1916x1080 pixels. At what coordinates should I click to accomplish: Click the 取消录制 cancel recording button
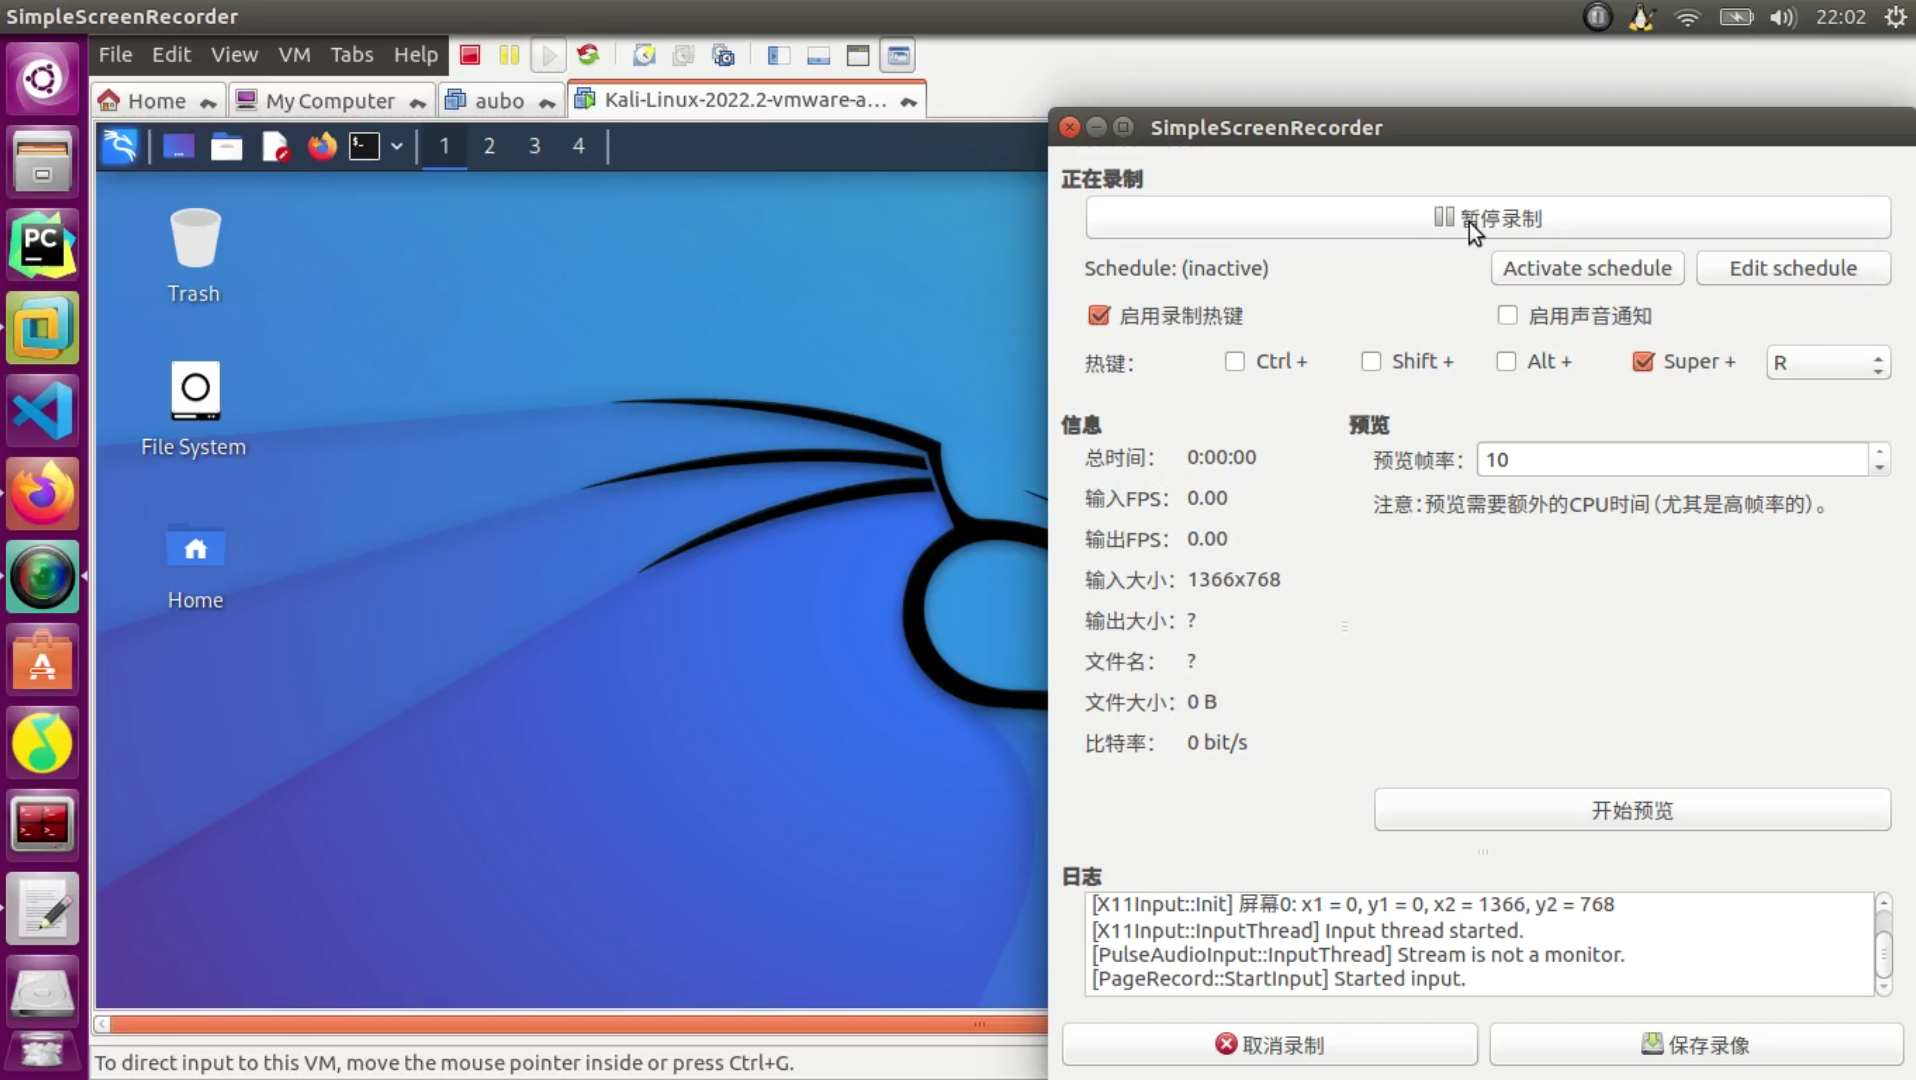[x=1270, y=1045]
